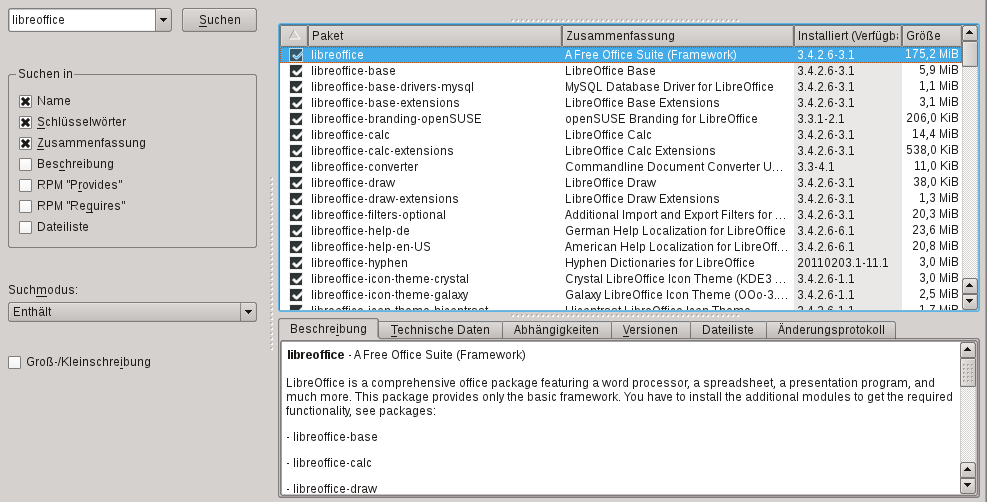Click the package list scroll down arrow

tap(968, 300)
